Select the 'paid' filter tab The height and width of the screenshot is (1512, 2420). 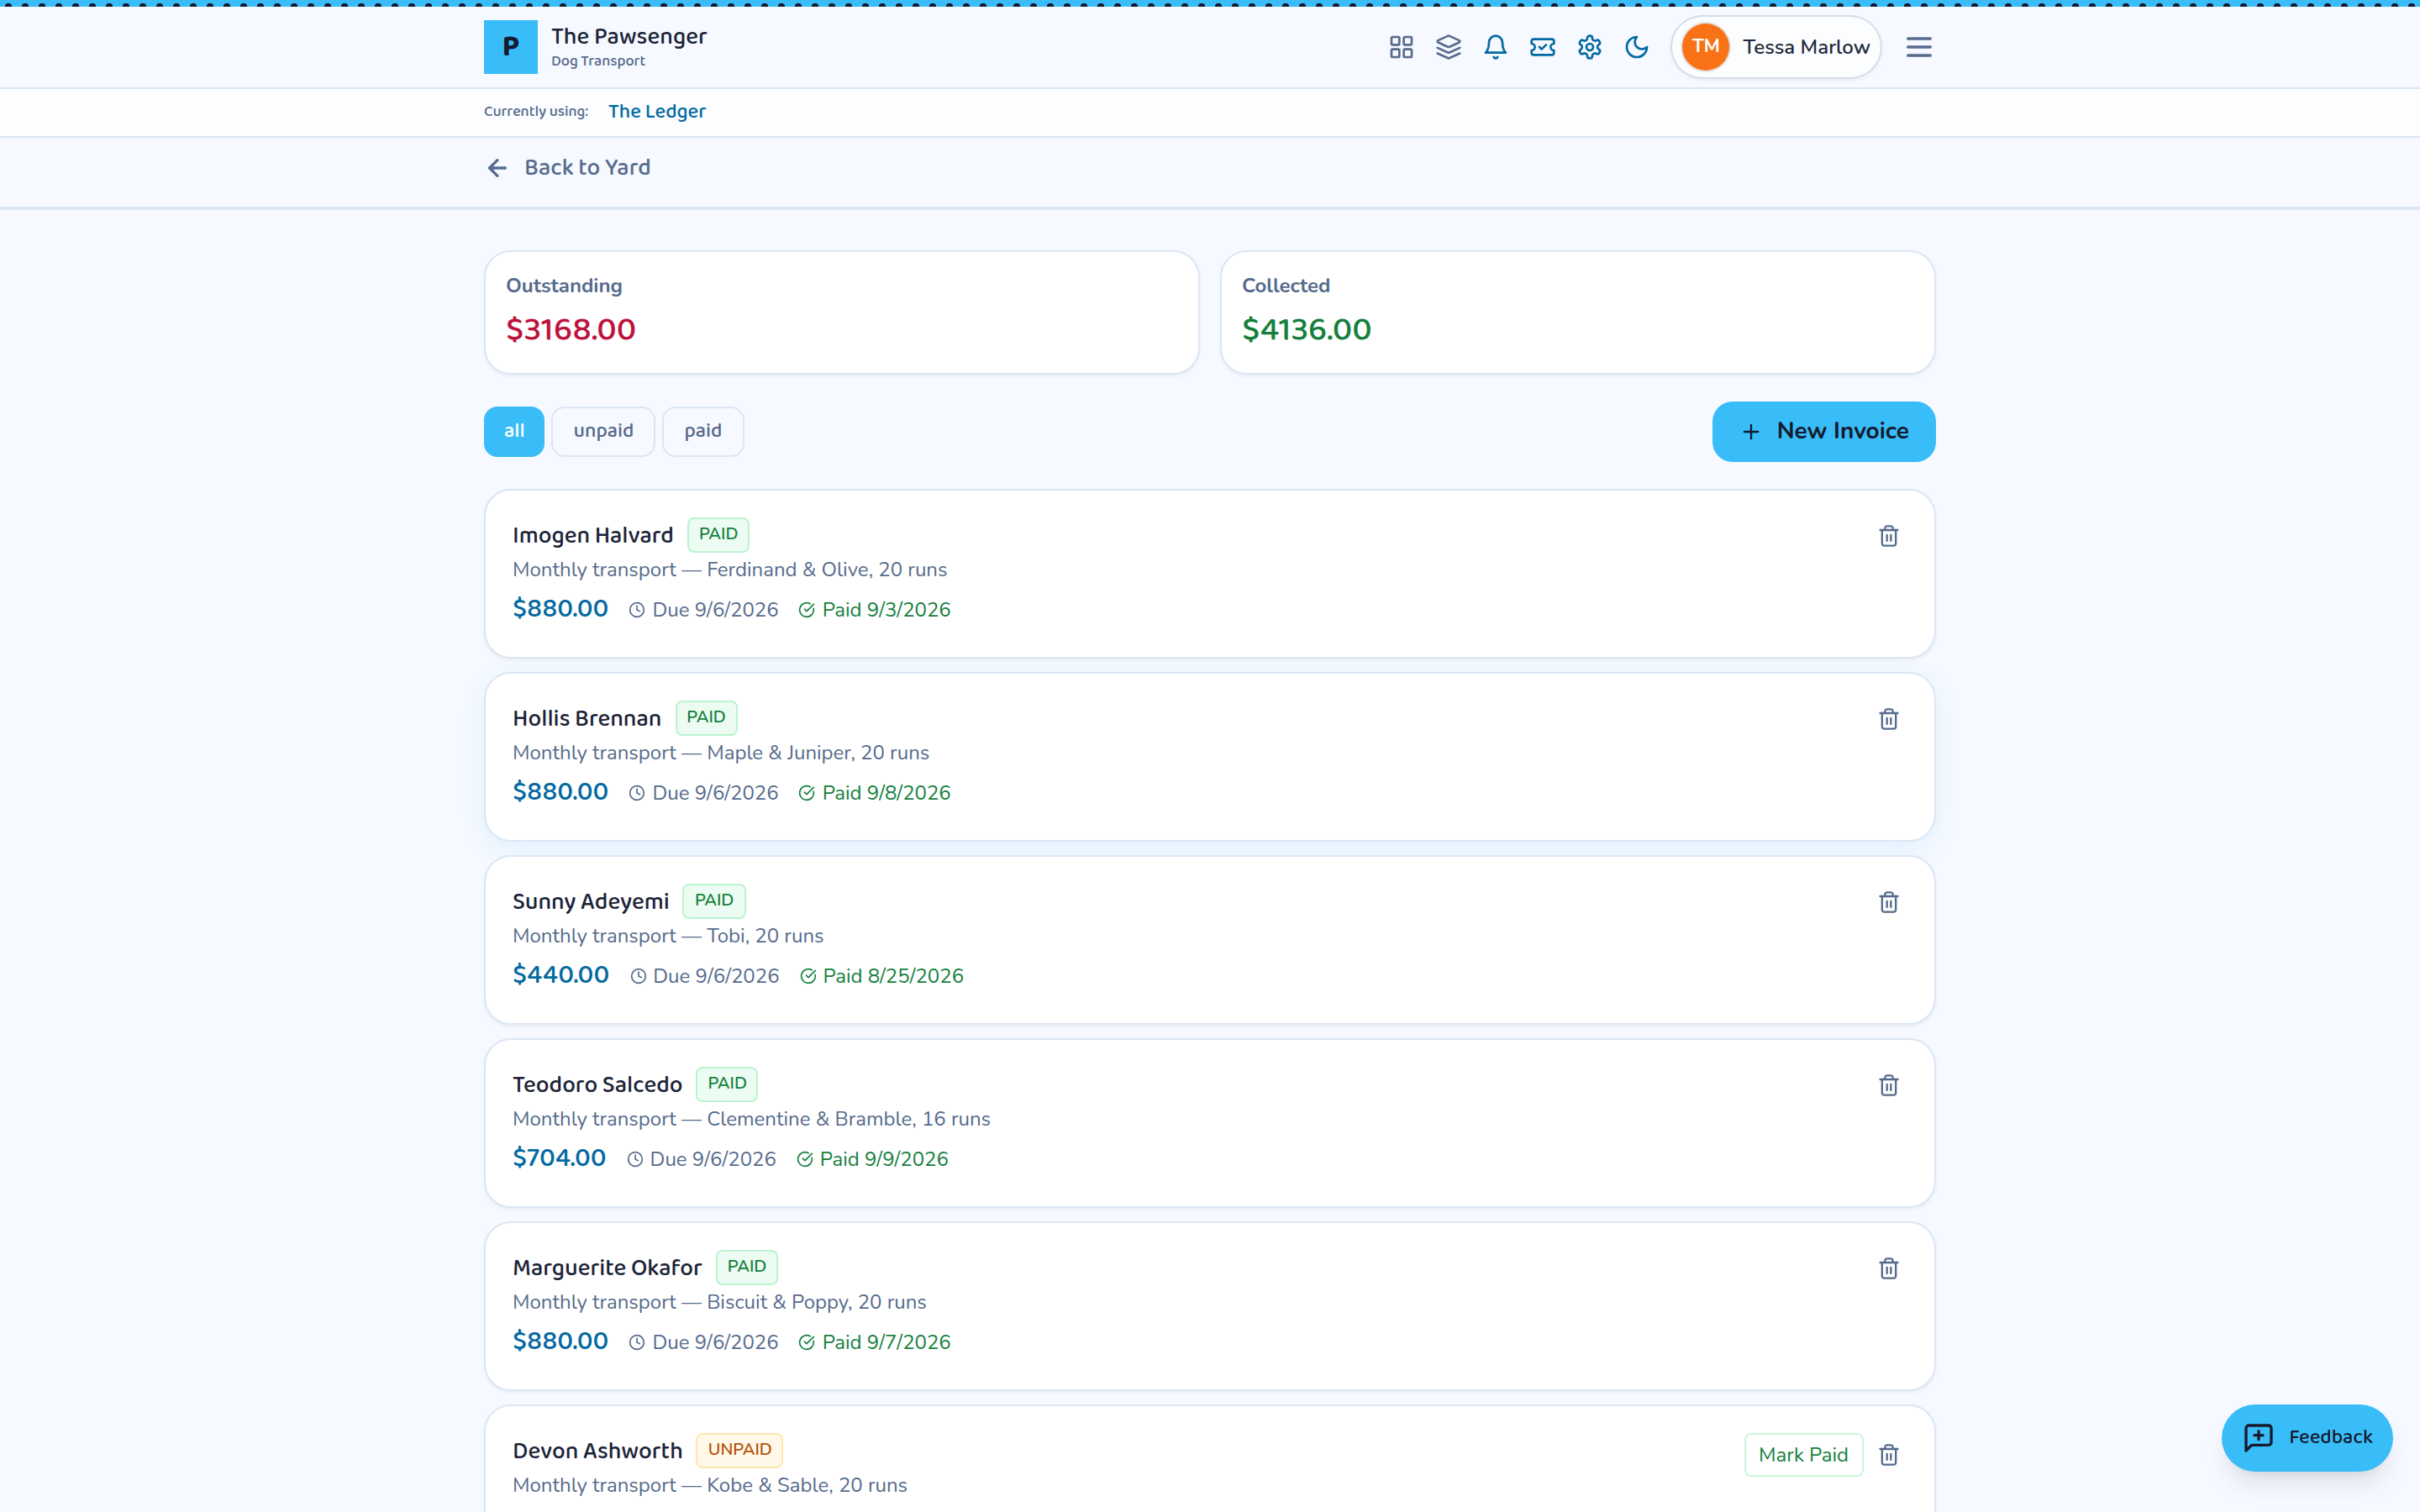(x=703, y=431)
